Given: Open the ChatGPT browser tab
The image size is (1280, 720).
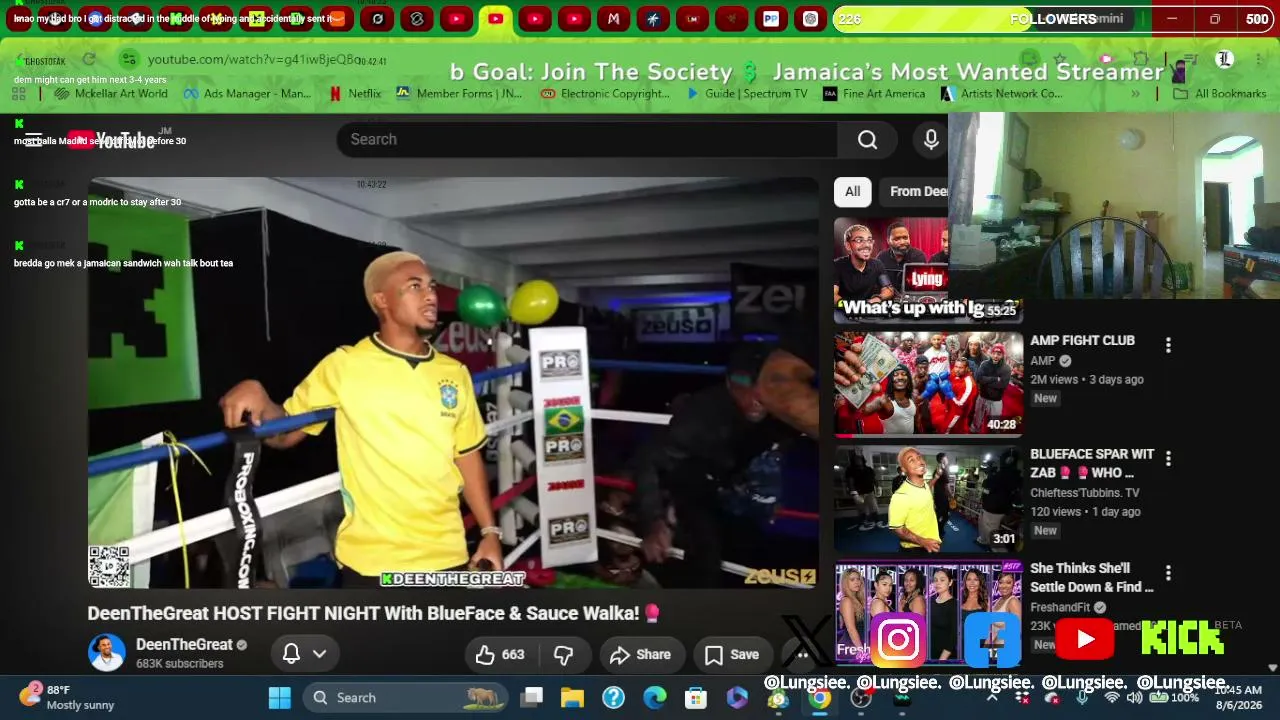Looking at the screenshot, I should tap(810, 19).
